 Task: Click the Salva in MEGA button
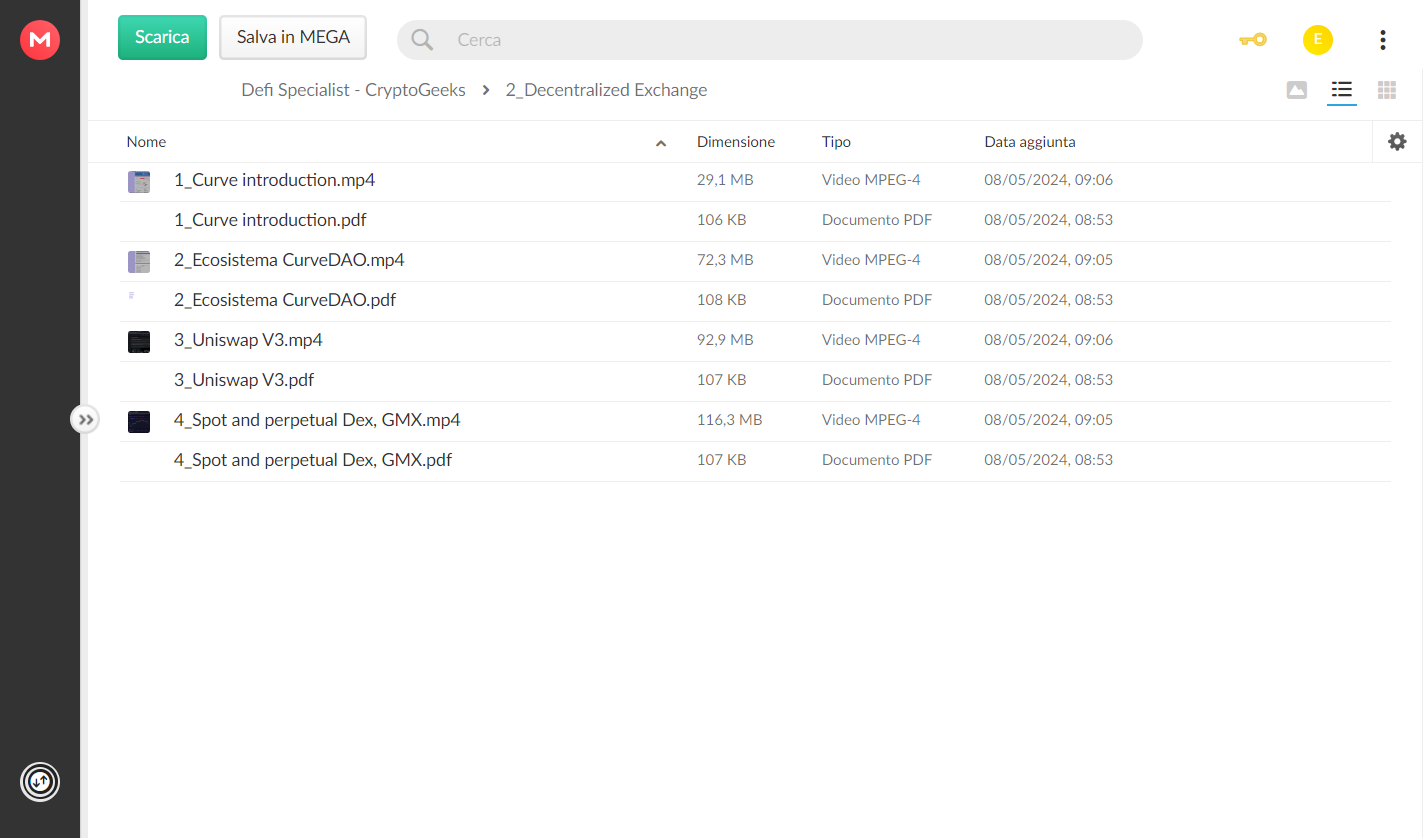[x=293, y=38]
